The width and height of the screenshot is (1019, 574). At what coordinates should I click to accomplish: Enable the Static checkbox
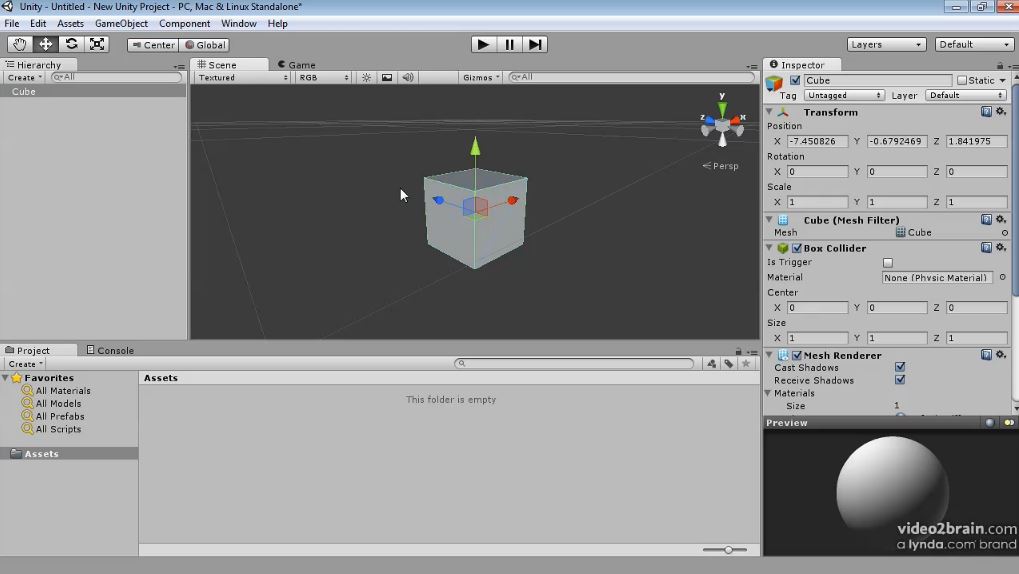(x=962, y=80)
